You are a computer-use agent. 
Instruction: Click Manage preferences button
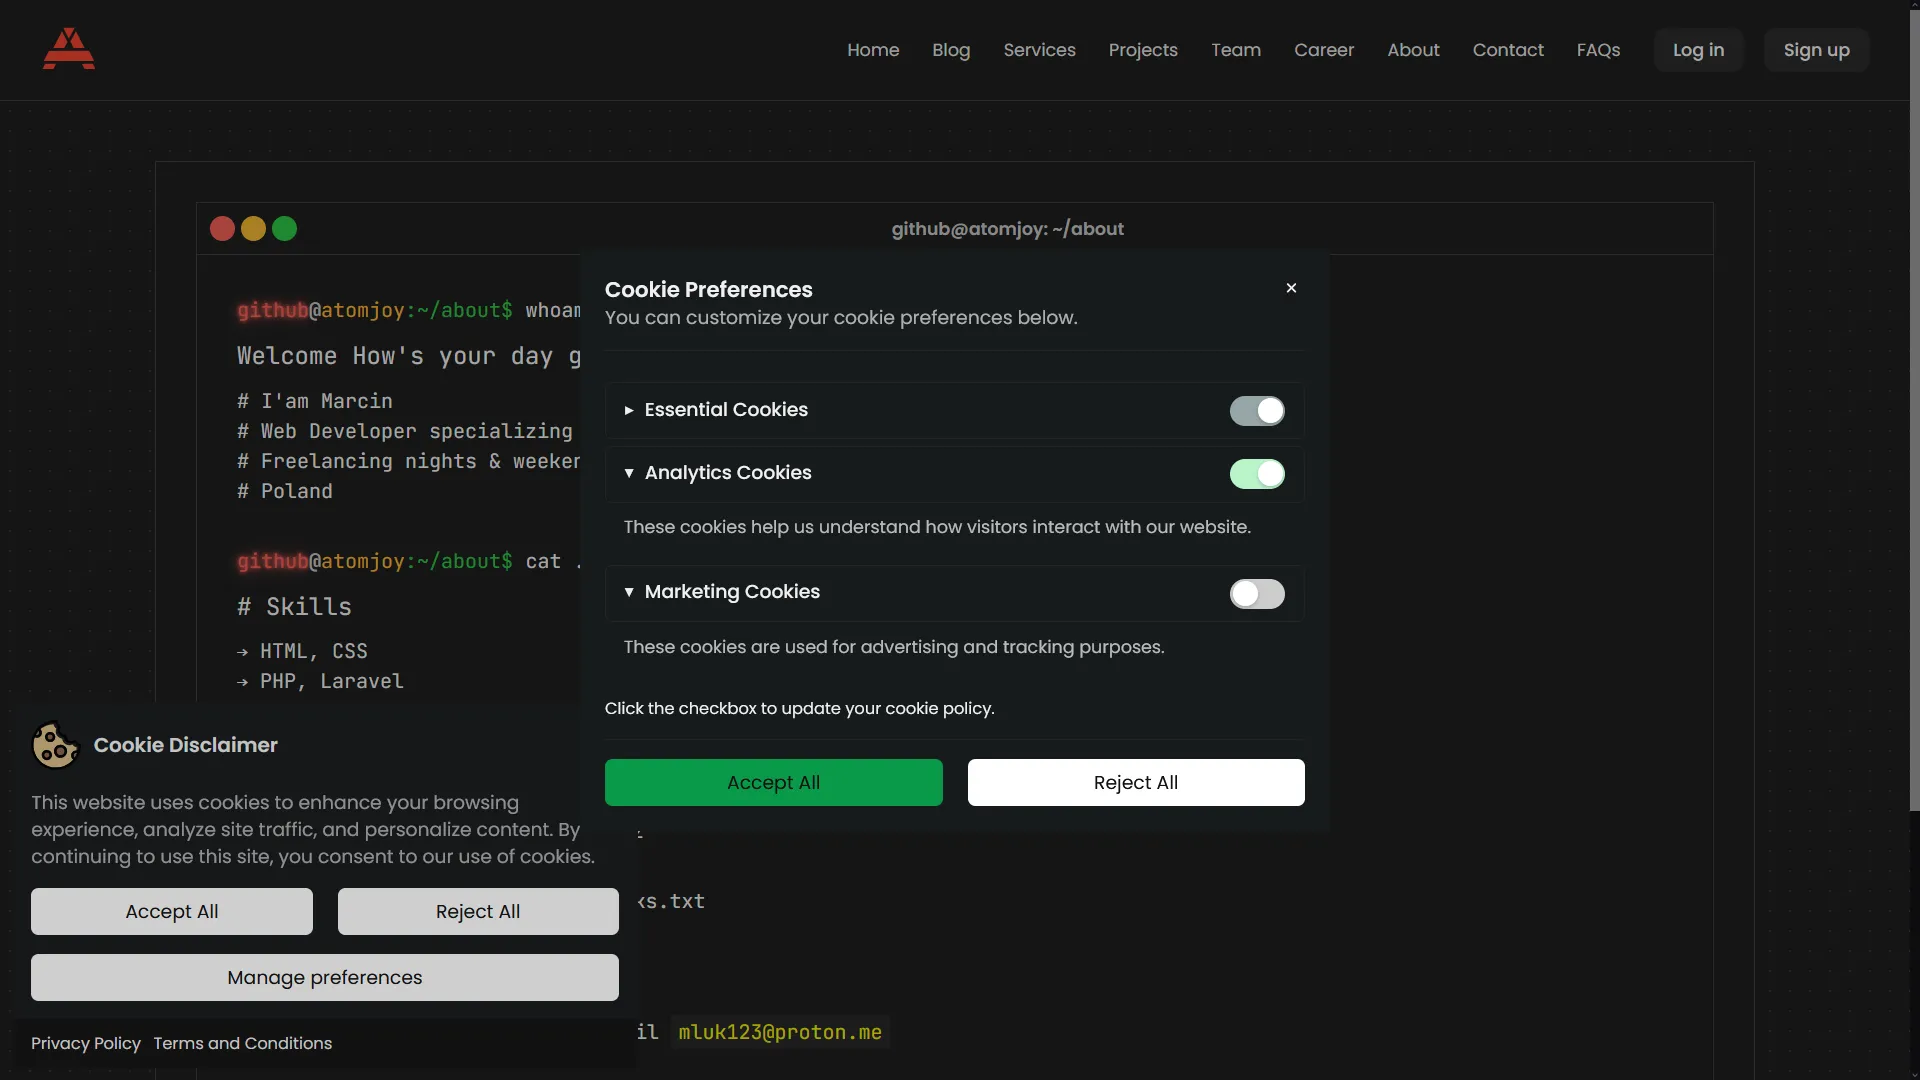pos(325,977)
